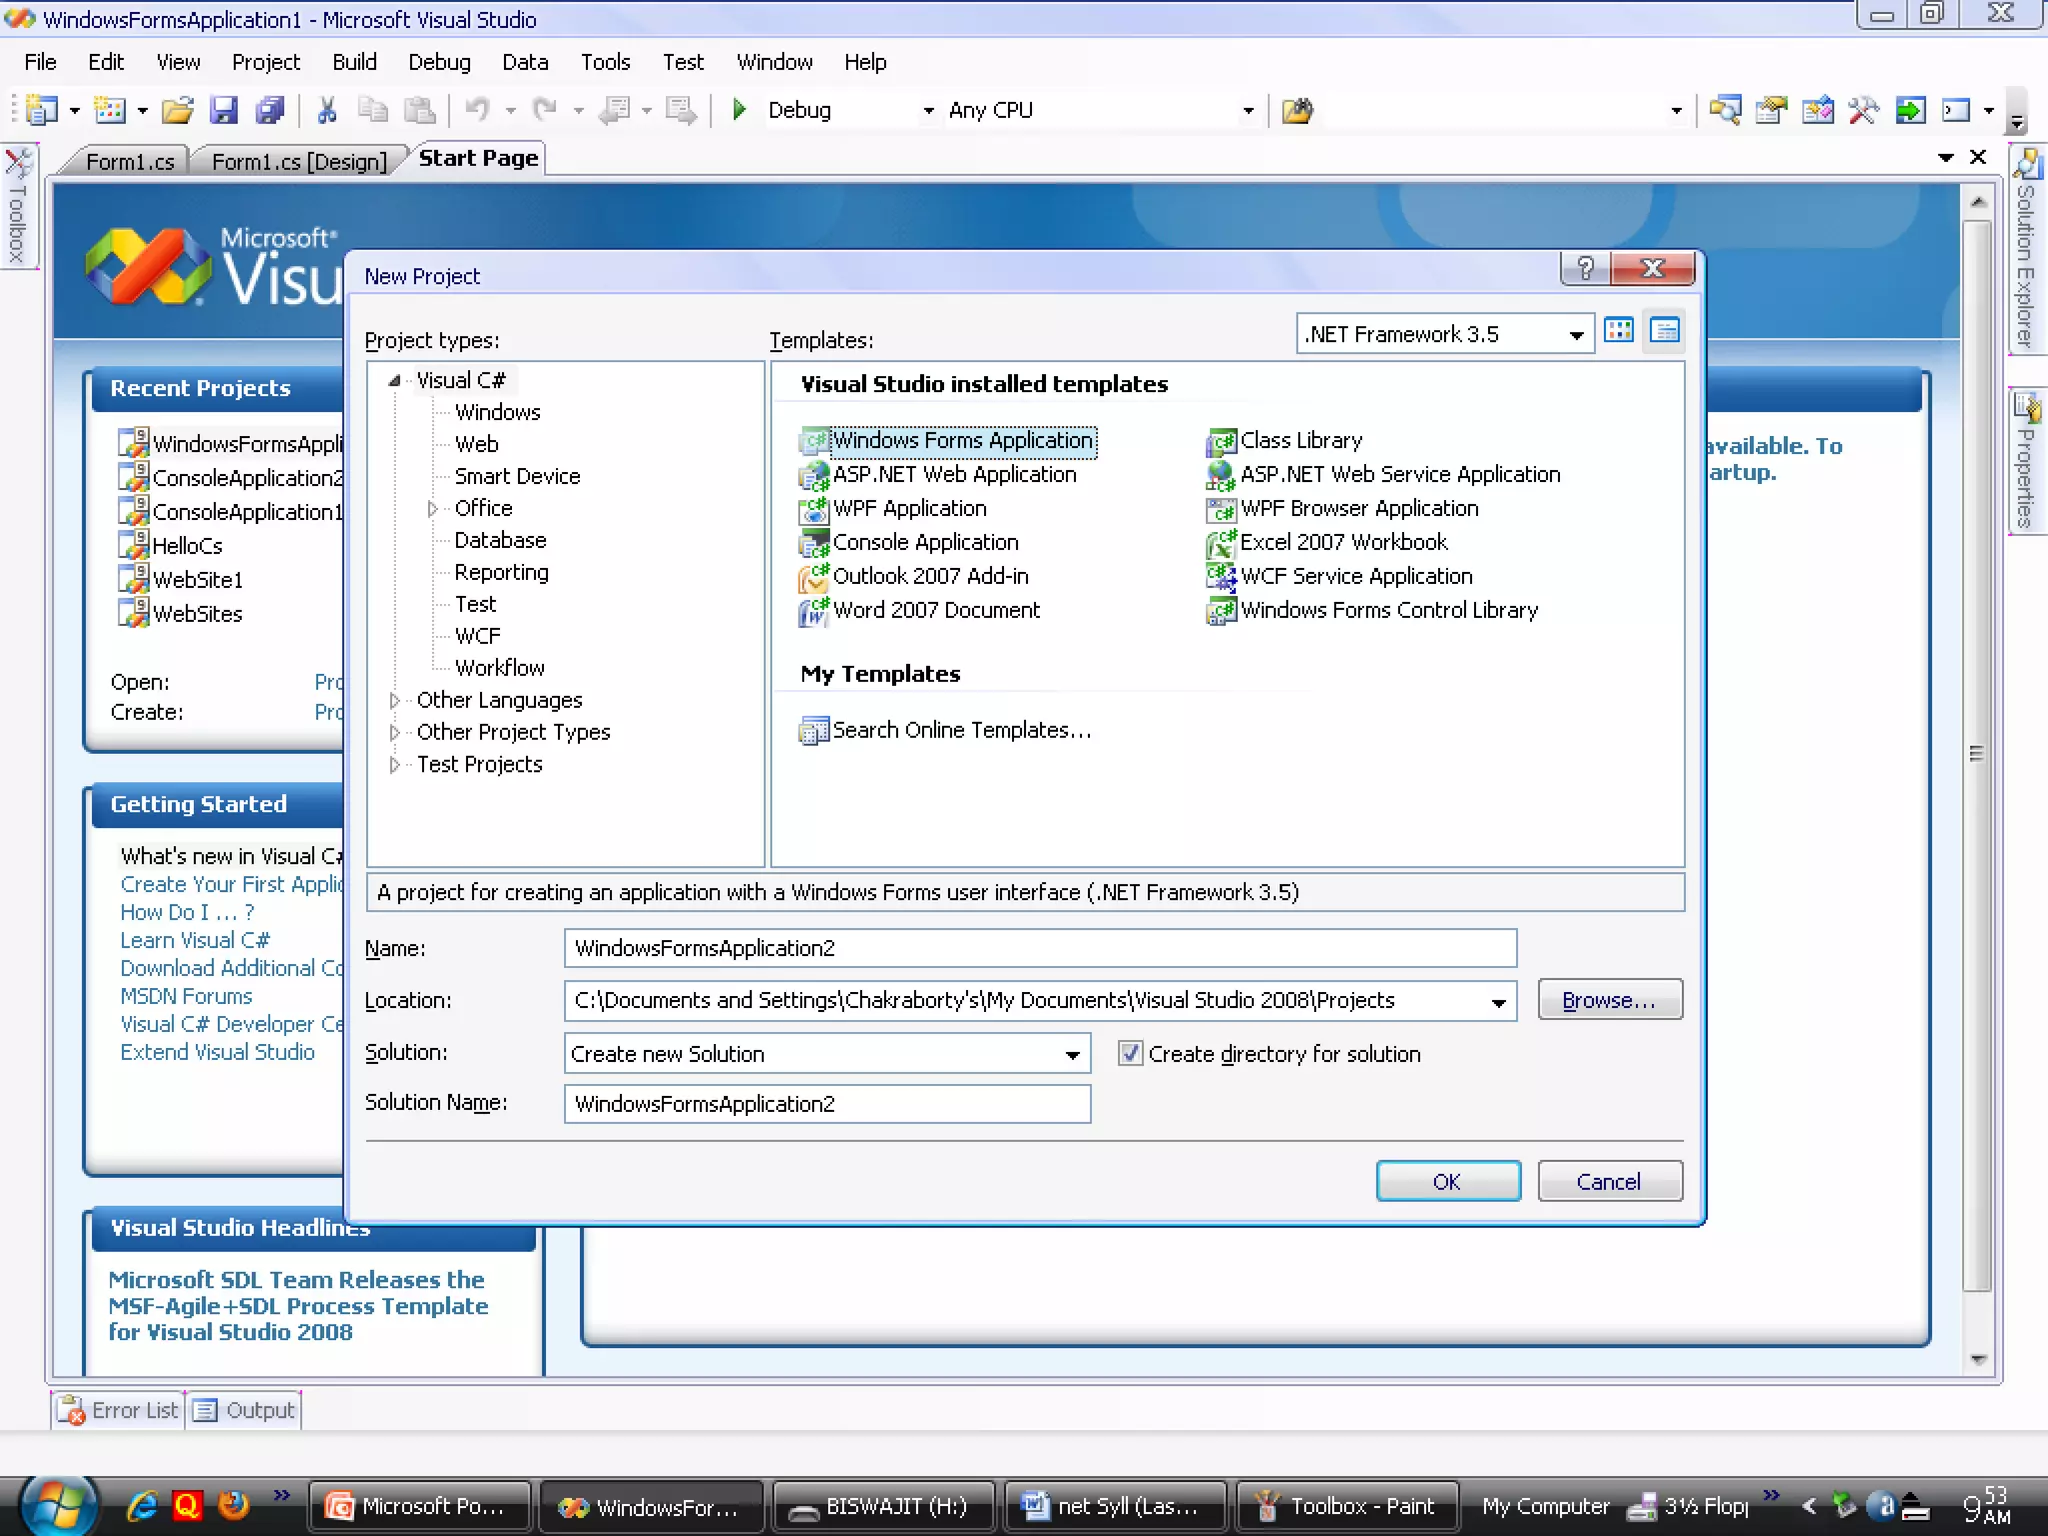Screen dimensions: 2048x1536
Task: Click the OK button
Action: (1447, 1181)
